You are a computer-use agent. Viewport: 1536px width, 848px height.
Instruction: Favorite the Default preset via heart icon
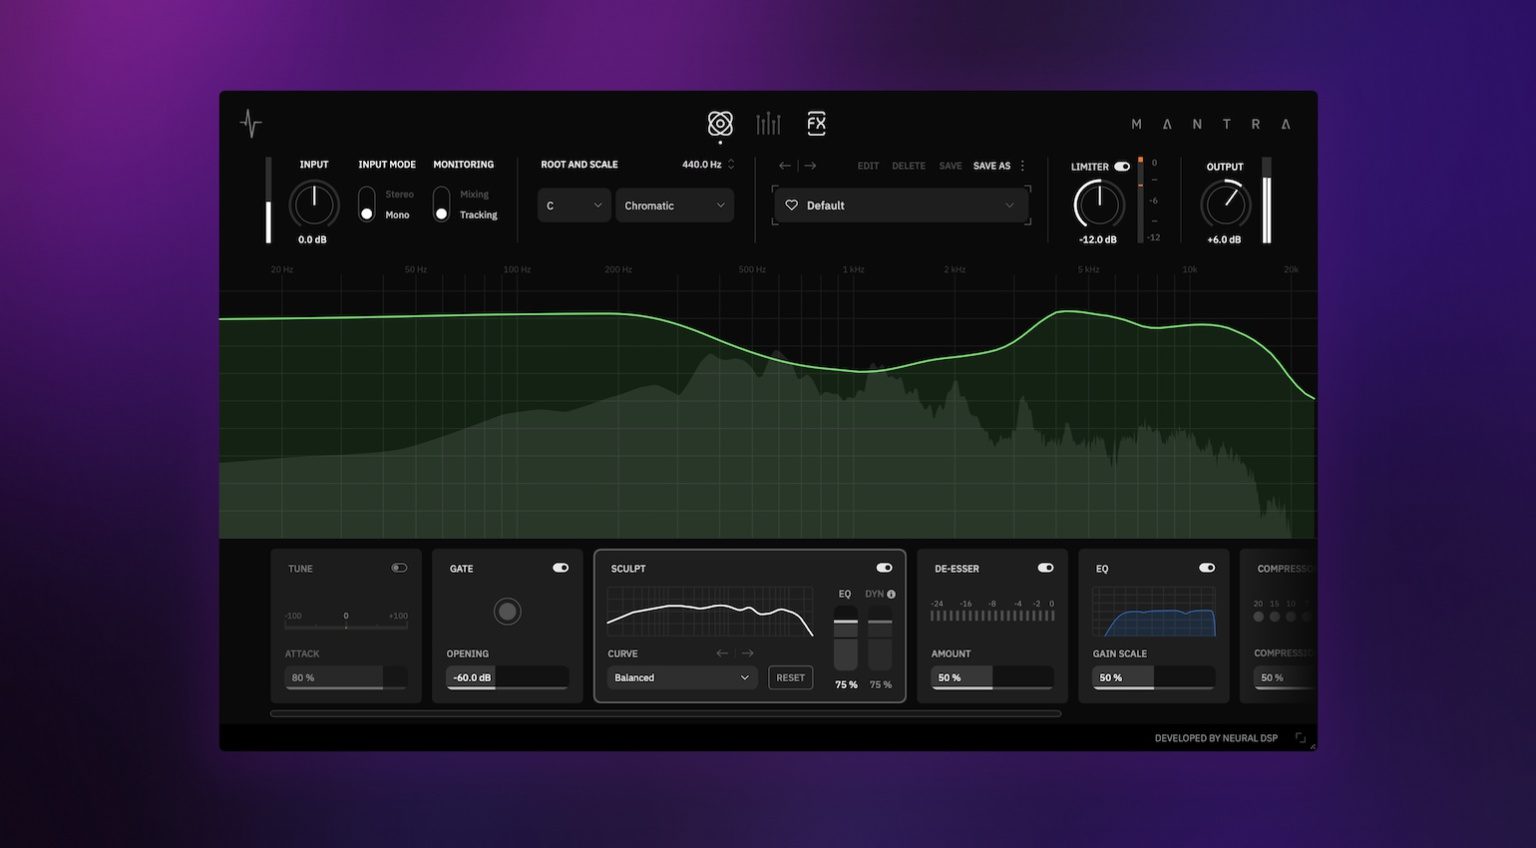(792, 205)
